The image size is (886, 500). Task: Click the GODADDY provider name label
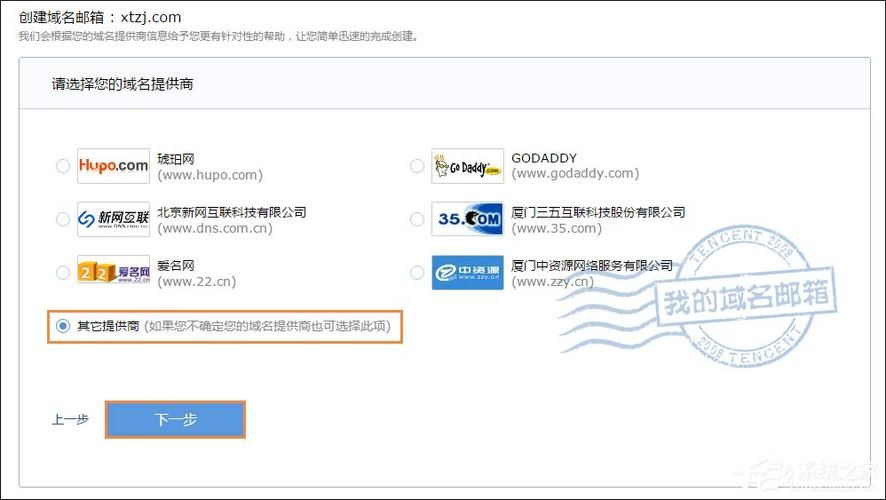[x=544, y=158]
